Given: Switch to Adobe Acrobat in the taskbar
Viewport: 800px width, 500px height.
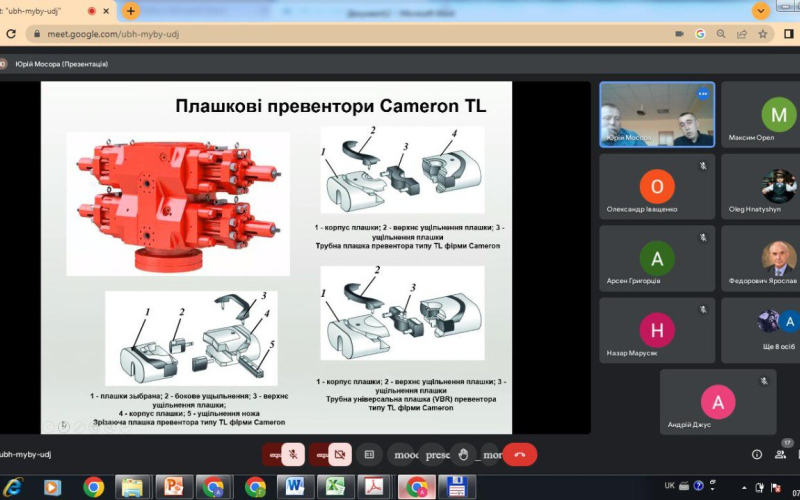Looking at the screenshot, I should click(x=376, y=487).
